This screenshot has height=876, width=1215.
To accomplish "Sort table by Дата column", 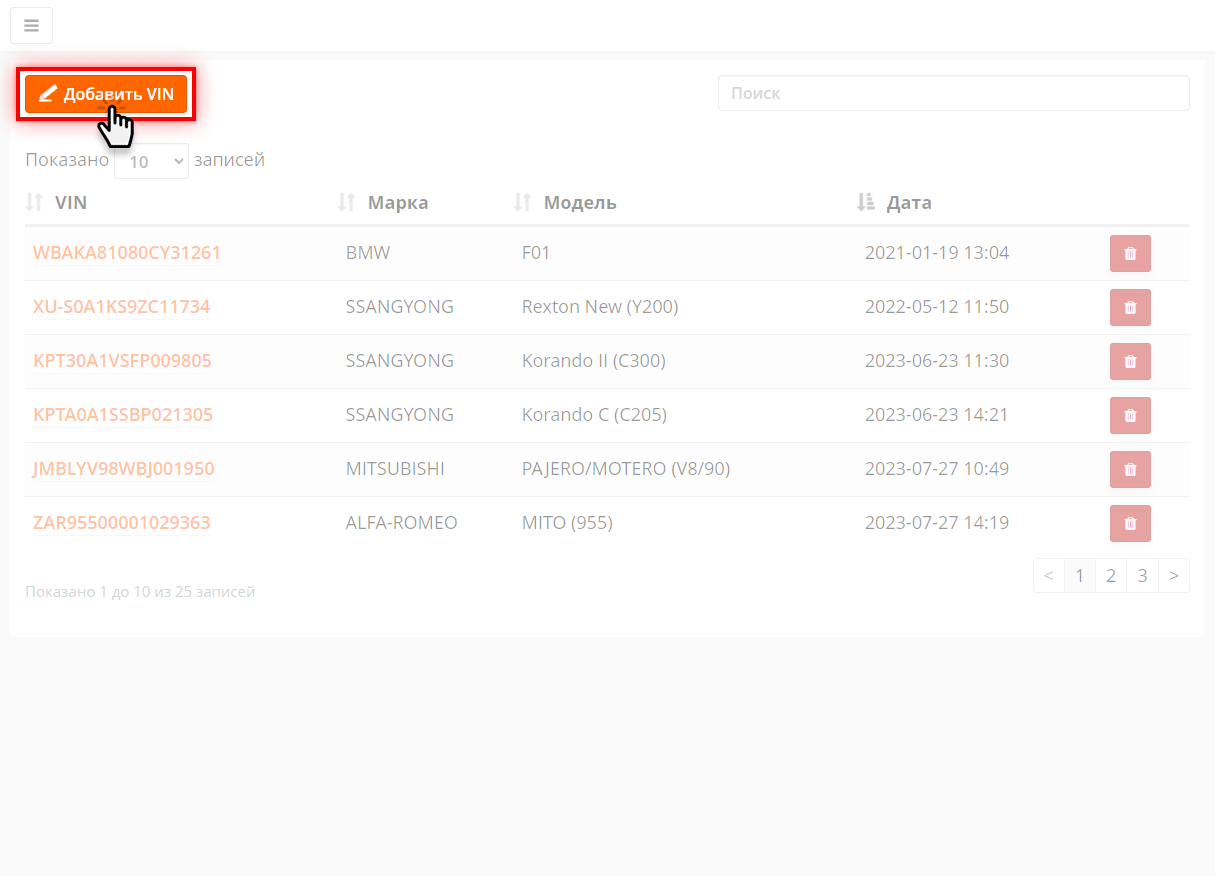I will (908, 203).
